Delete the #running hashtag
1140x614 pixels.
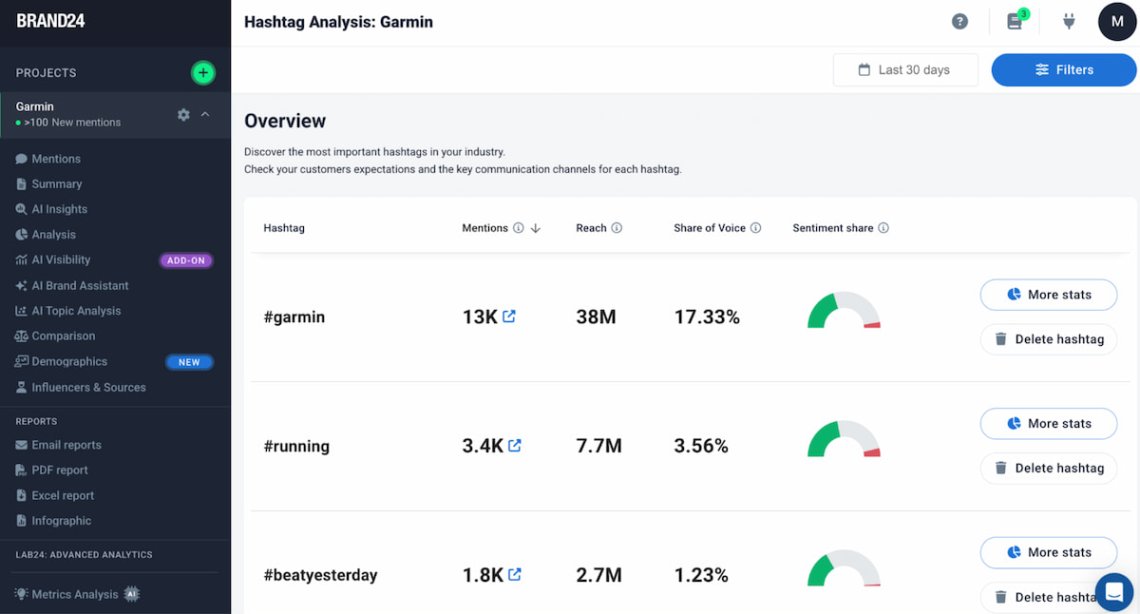pos(1048,467)
